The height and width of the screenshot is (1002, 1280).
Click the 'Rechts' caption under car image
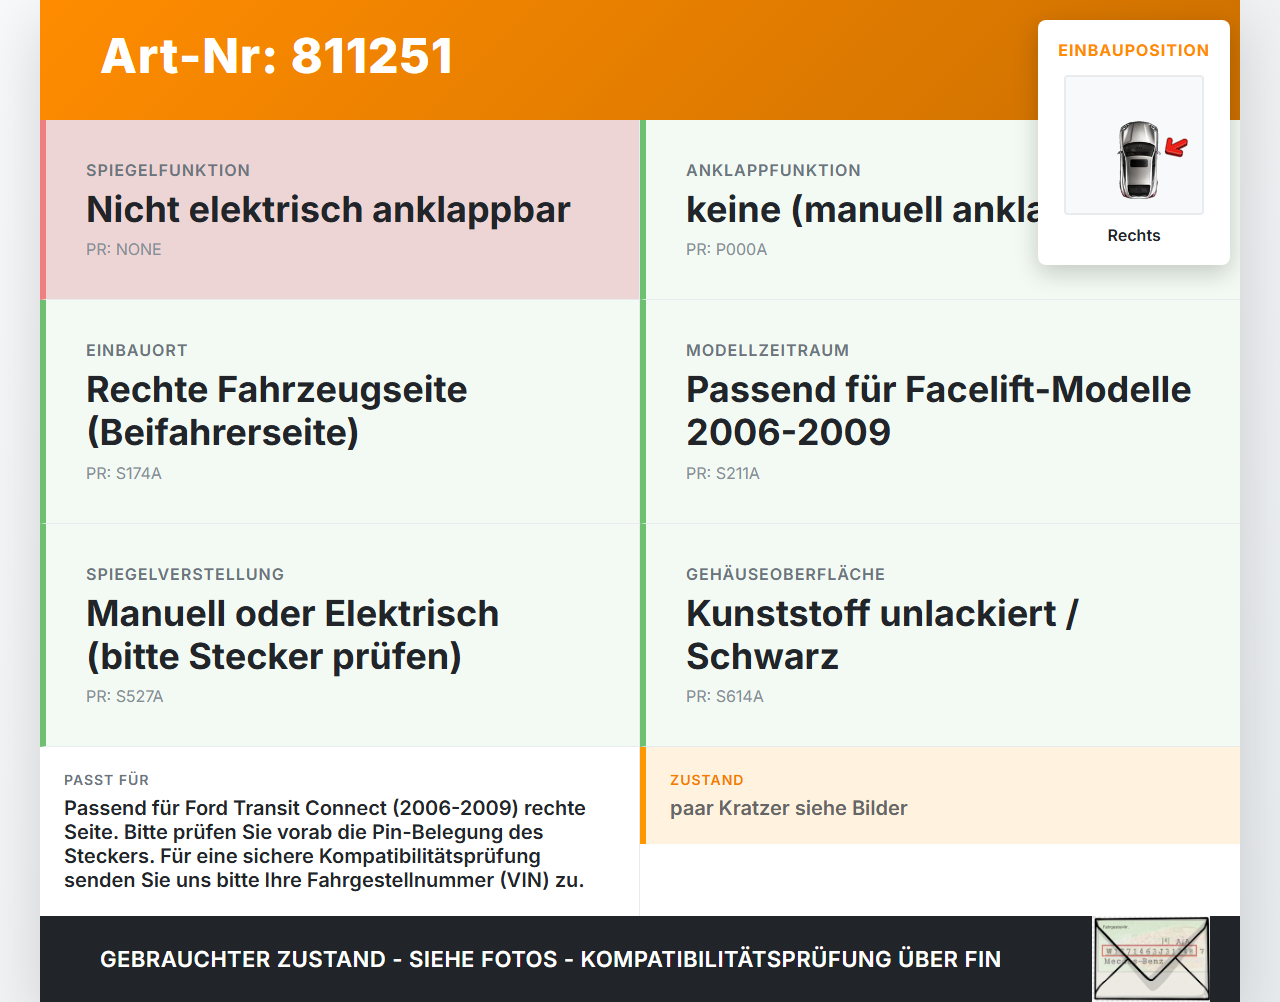tap(1134, 235)
